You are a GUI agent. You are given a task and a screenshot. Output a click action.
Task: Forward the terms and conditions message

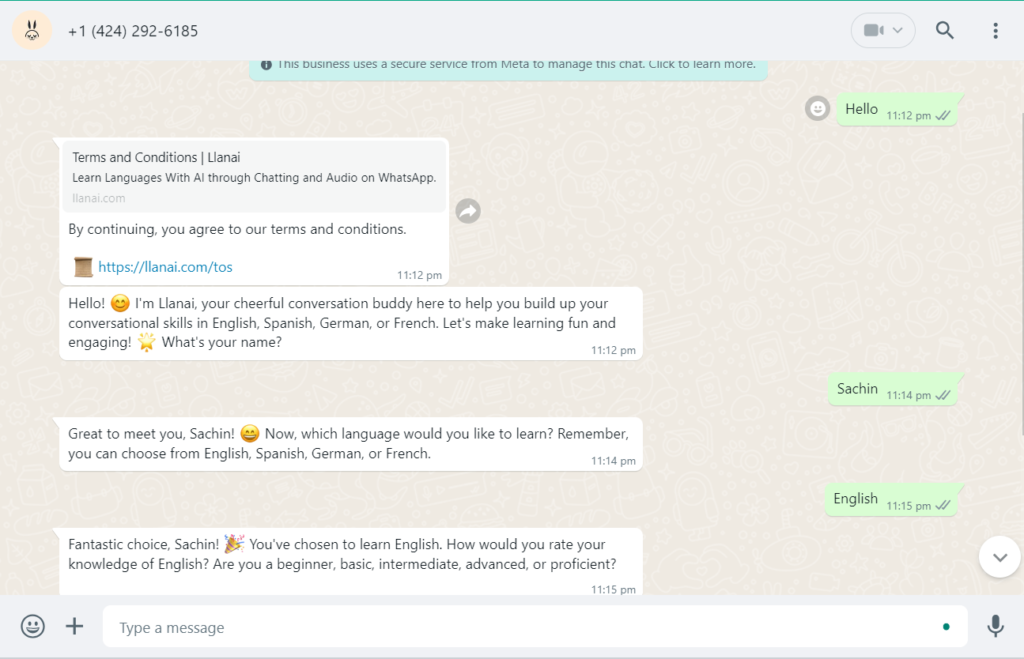click(x=468, y=211)
